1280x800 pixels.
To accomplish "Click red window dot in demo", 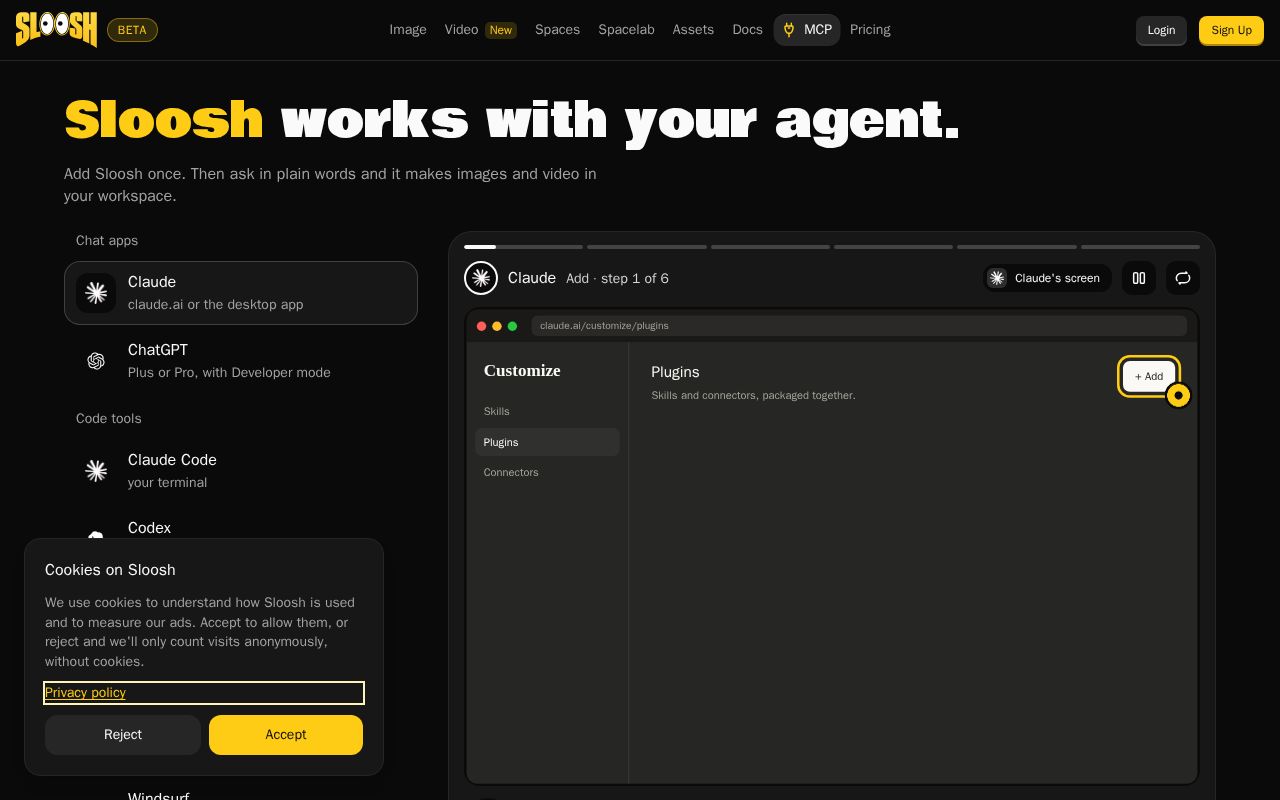I will tap(482, 326).
